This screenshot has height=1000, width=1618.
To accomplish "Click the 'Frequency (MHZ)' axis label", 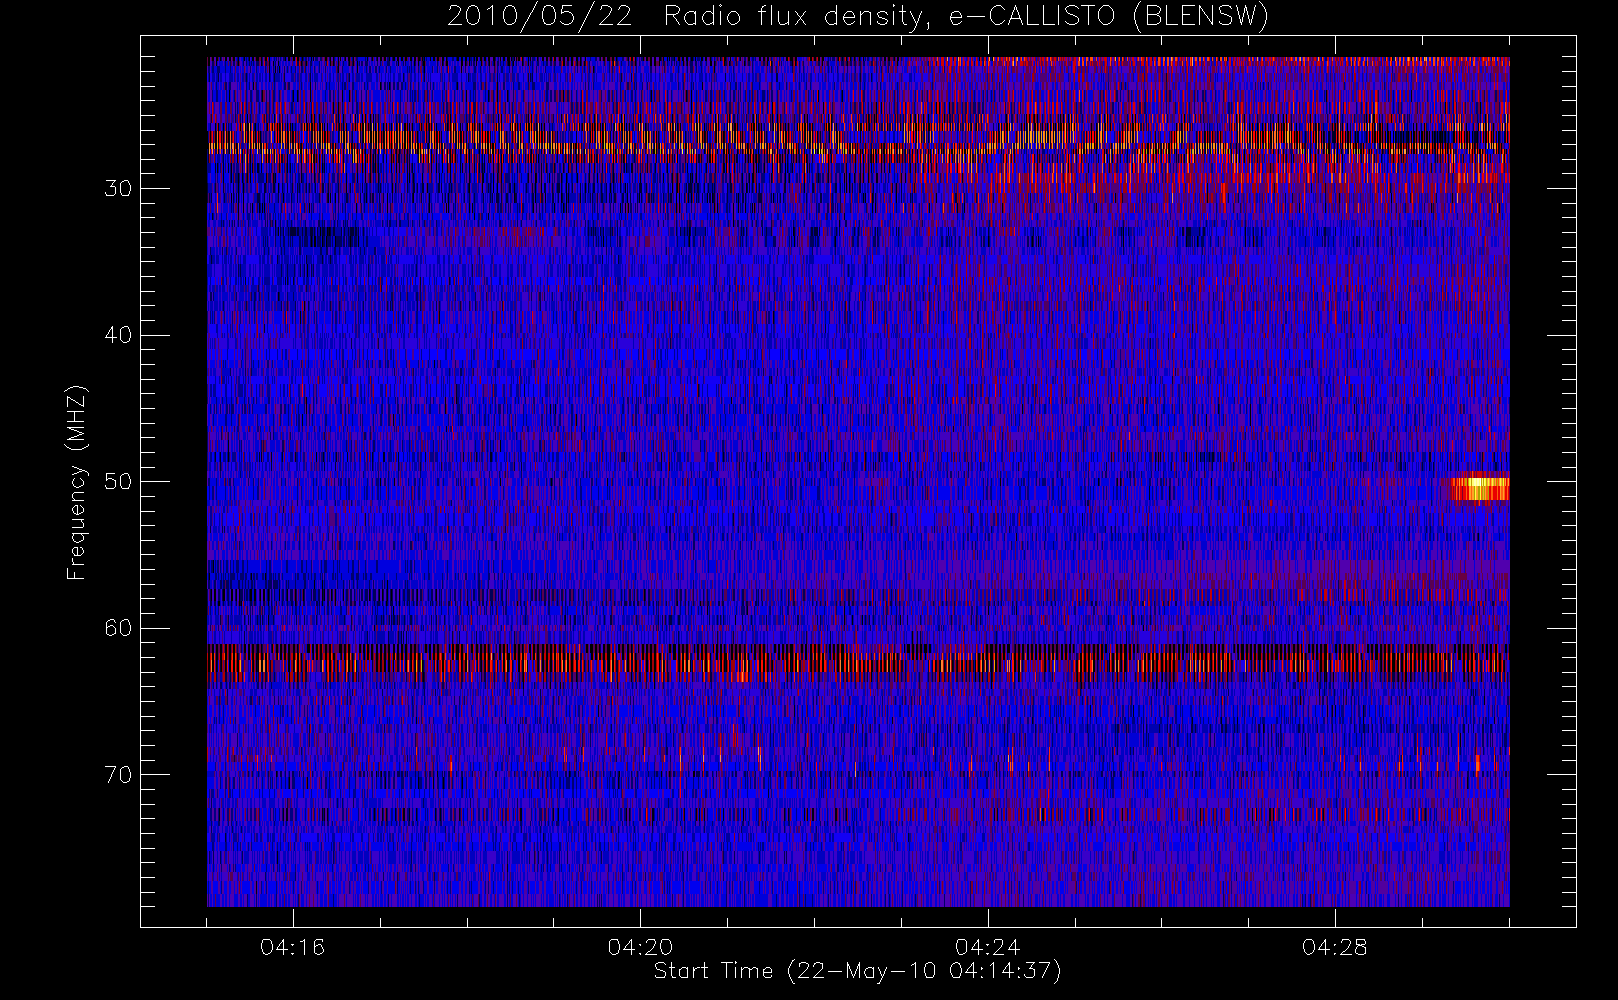I will pyautogui.click(x=77, y=482).
